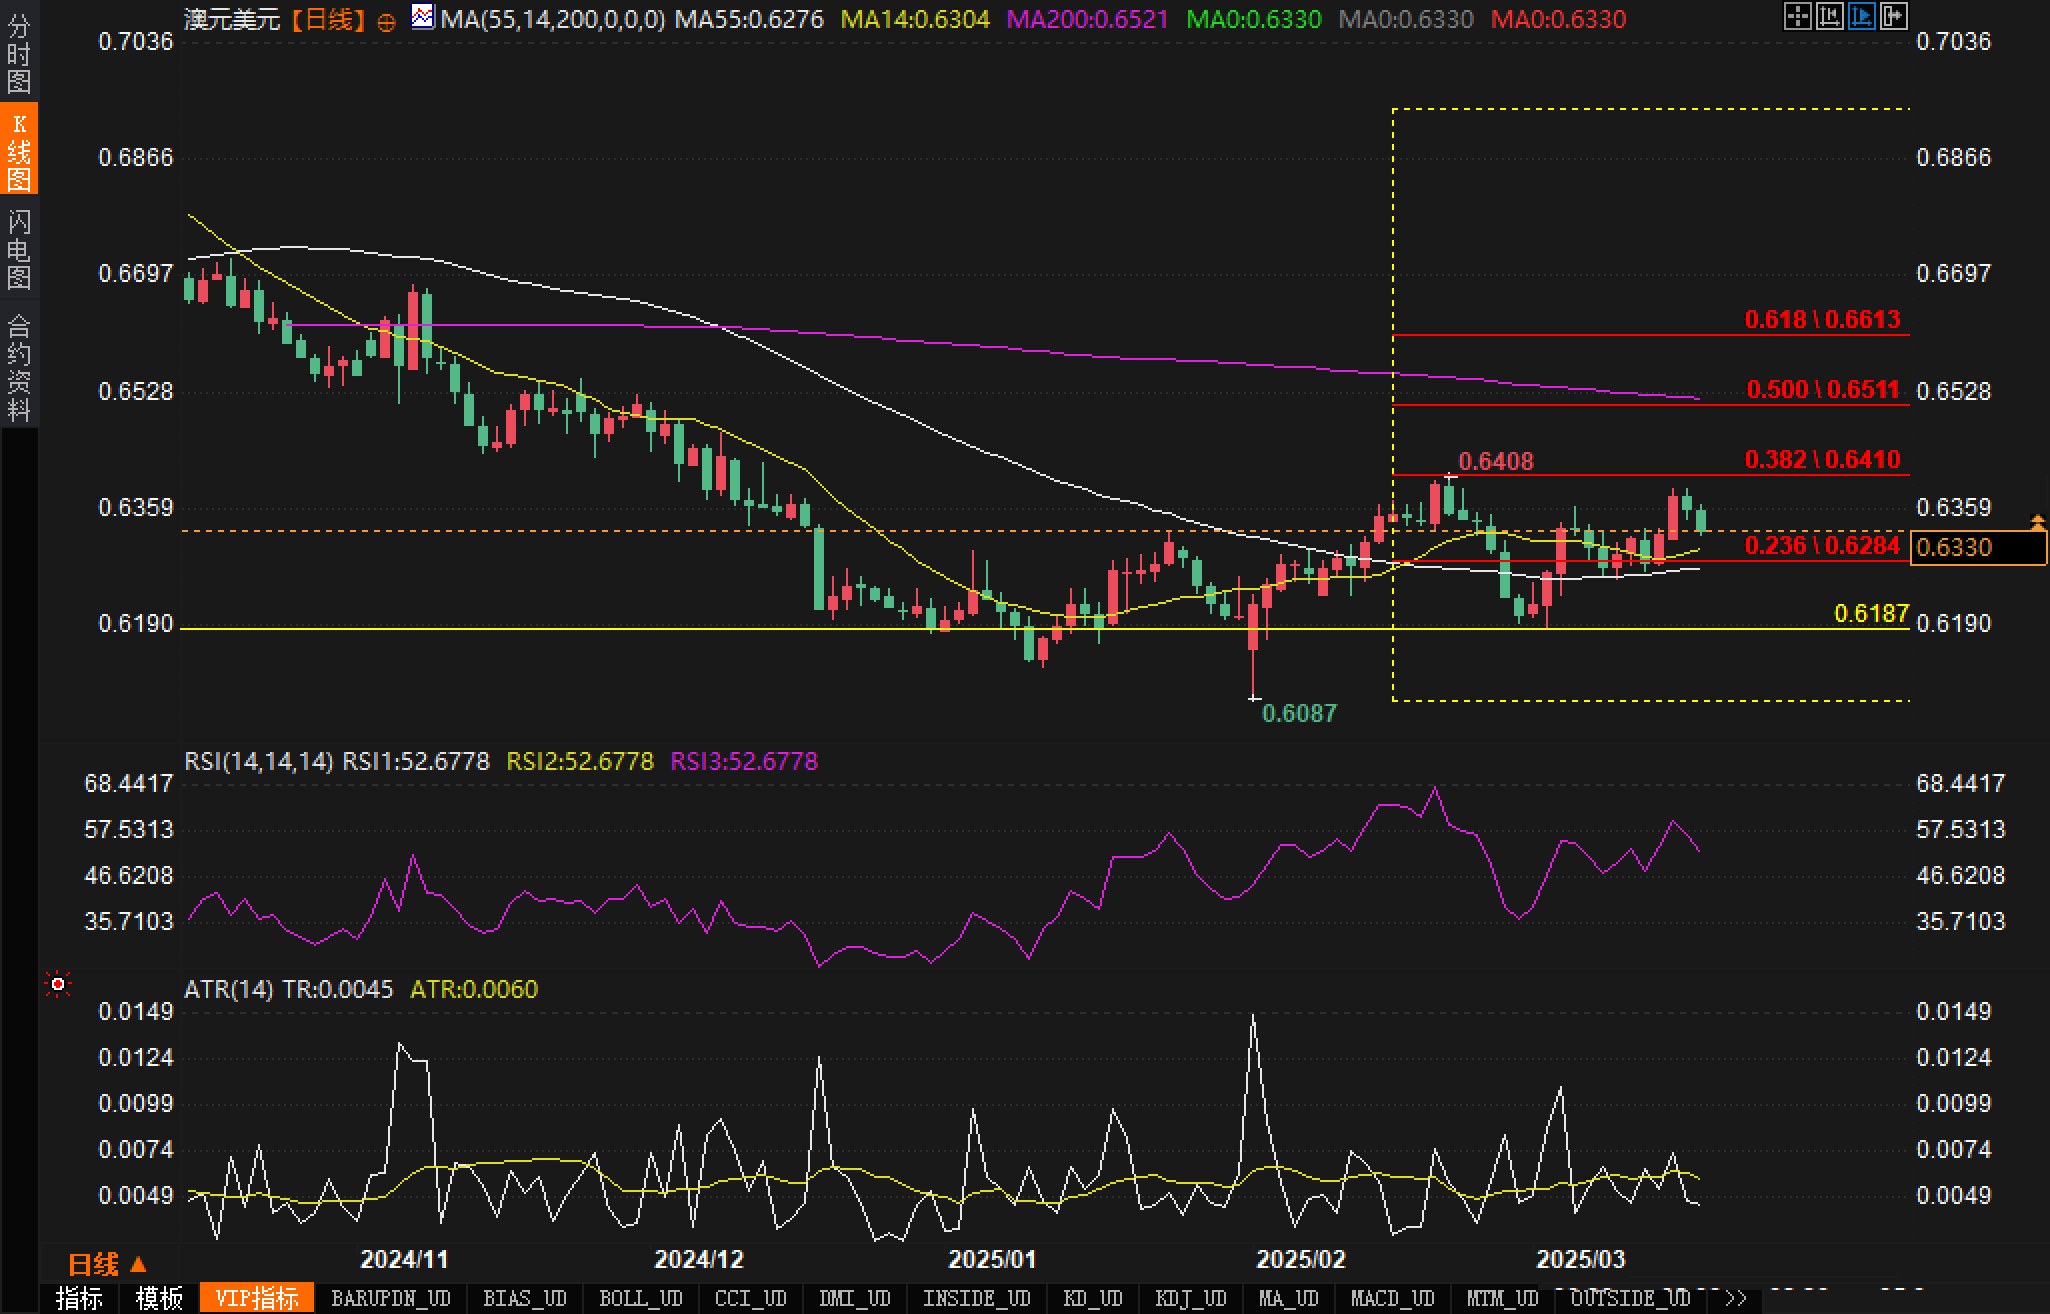
Task: Select KD_UD indicator
Action: coord(1093,1298)
